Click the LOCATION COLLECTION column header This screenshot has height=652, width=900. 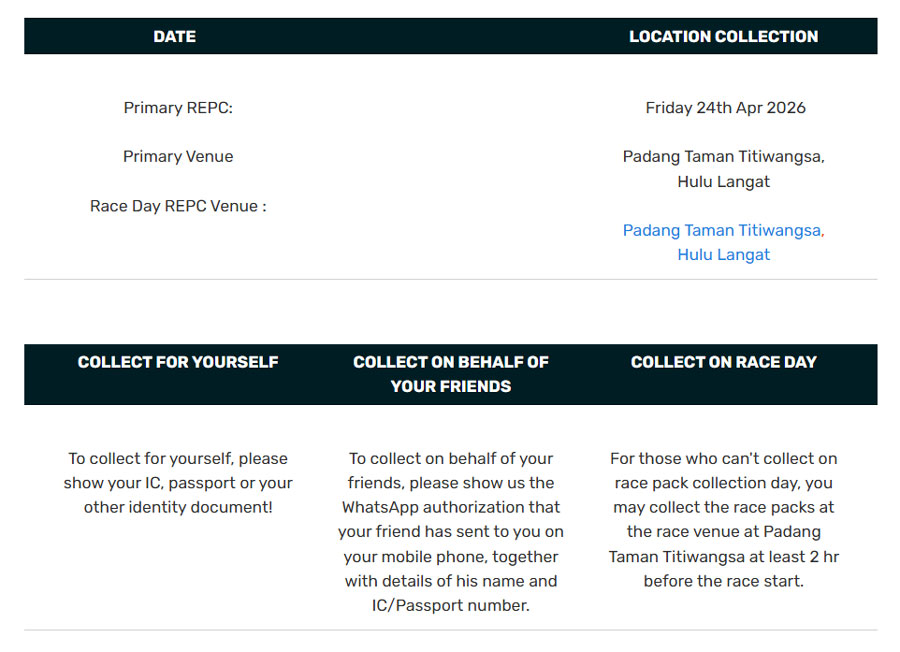tap(723, 37)
